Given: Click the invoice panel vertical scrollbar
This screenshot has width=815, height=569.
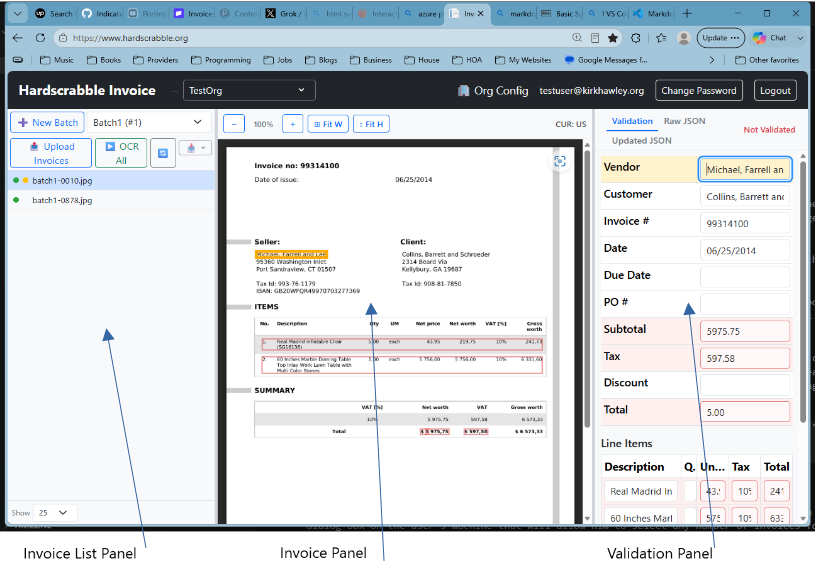Looking at the screenshot, I should click(x=587, y=288).
